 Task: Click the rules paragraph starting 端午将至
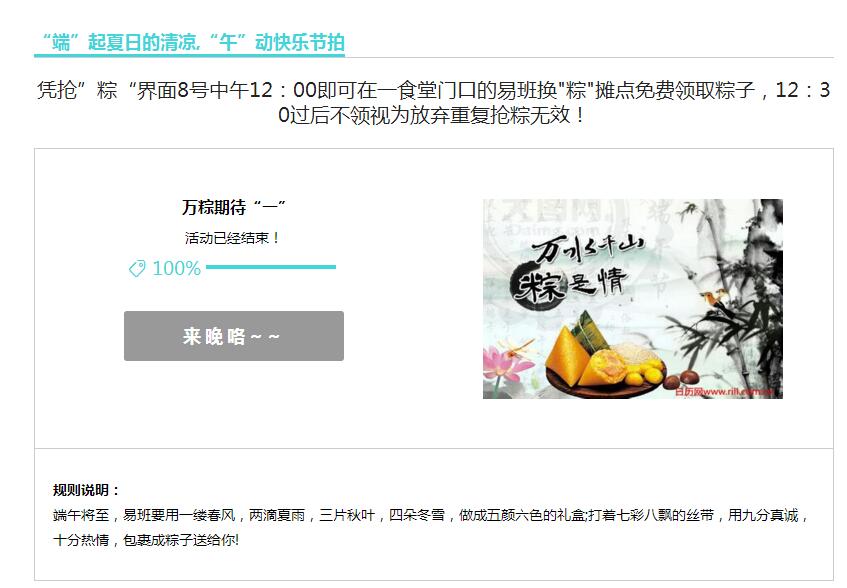click(431, 528)
